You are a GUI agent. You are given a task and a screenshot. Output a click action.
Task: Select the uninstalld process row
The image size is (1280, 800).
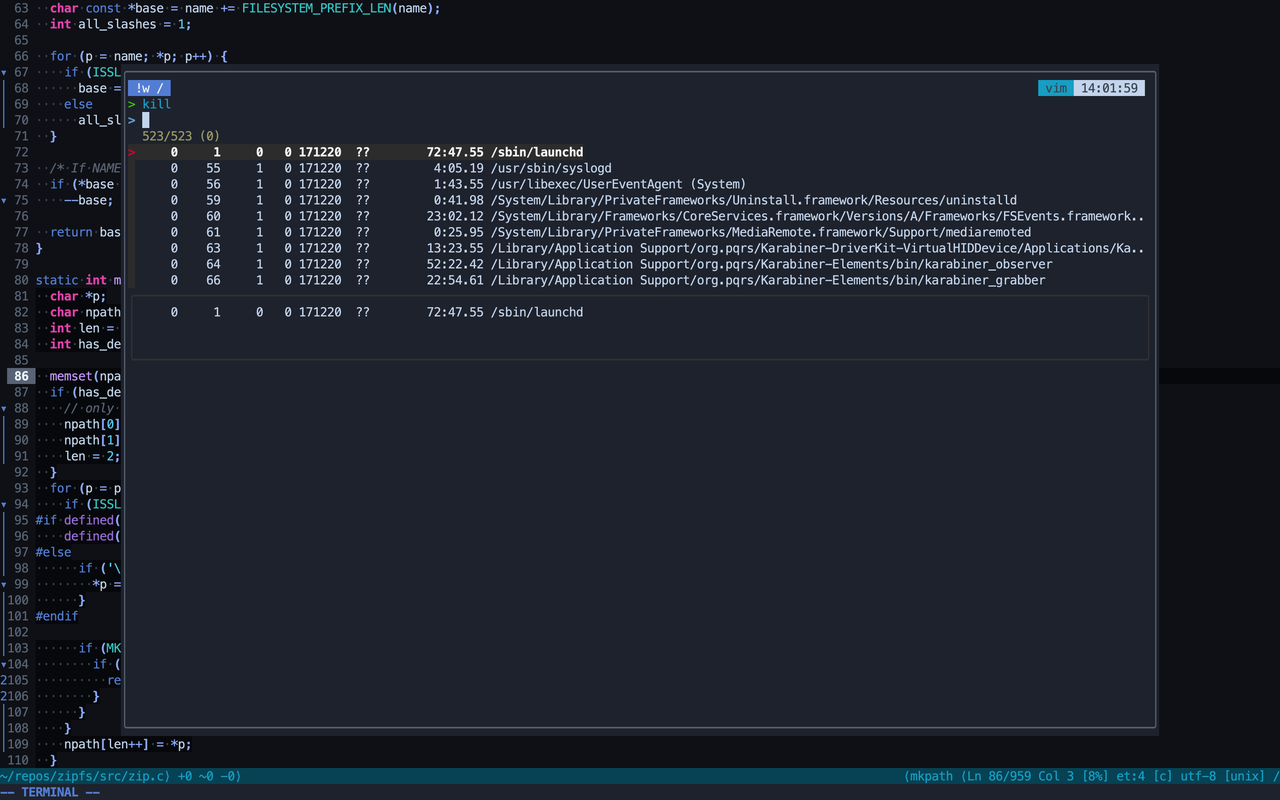(x=638, y=200)
